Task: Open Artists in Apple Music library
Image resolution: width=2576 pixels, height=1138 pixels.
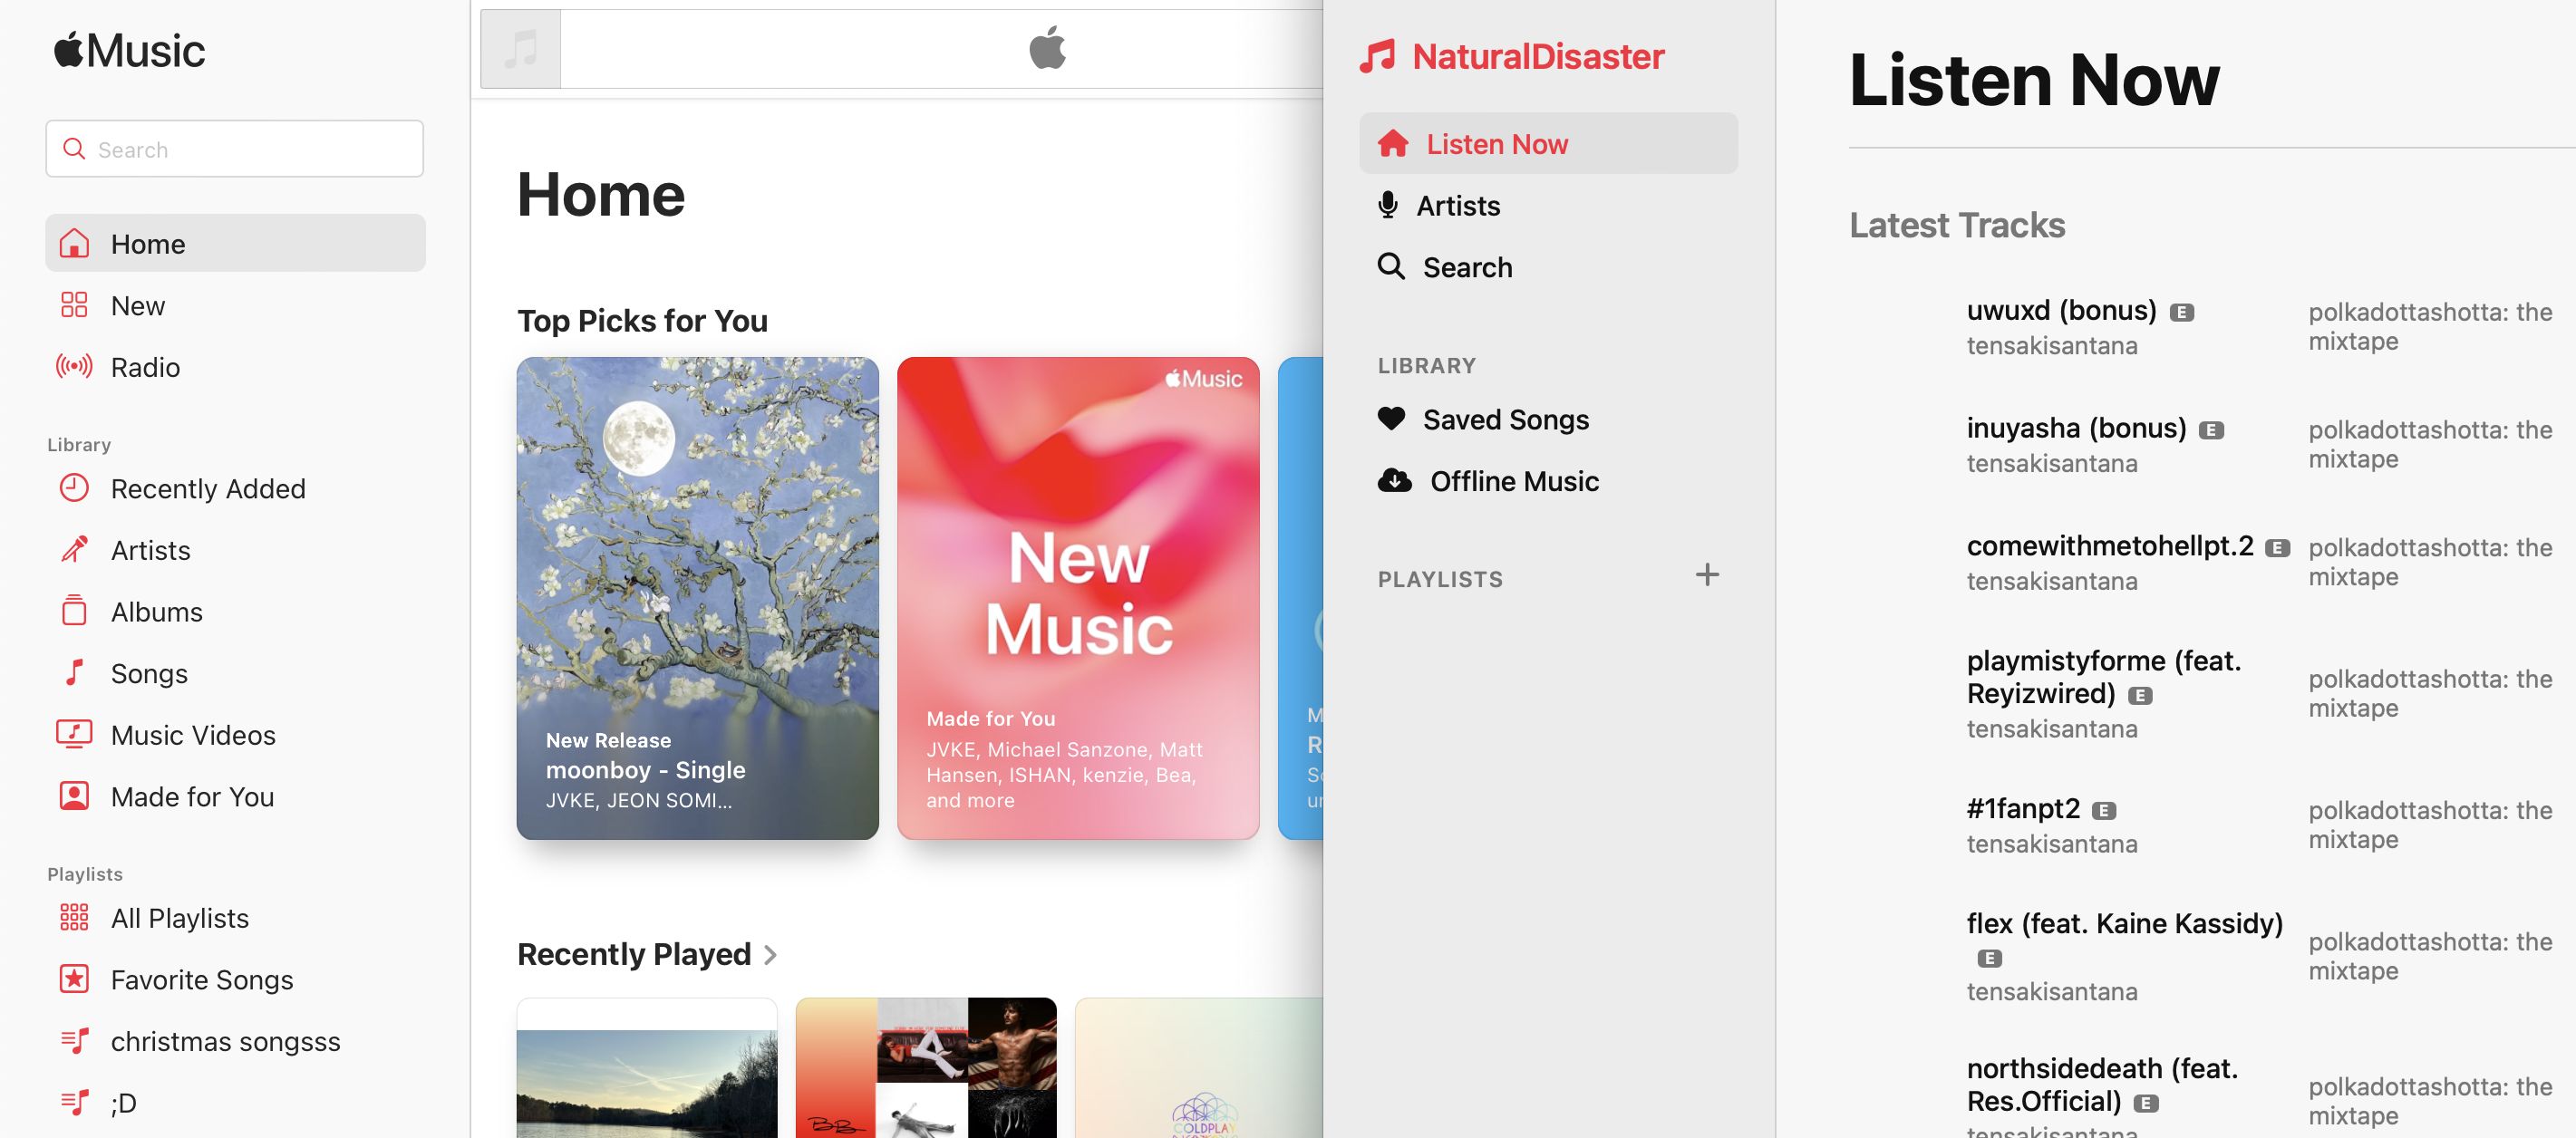Action: tap(235, 550)
